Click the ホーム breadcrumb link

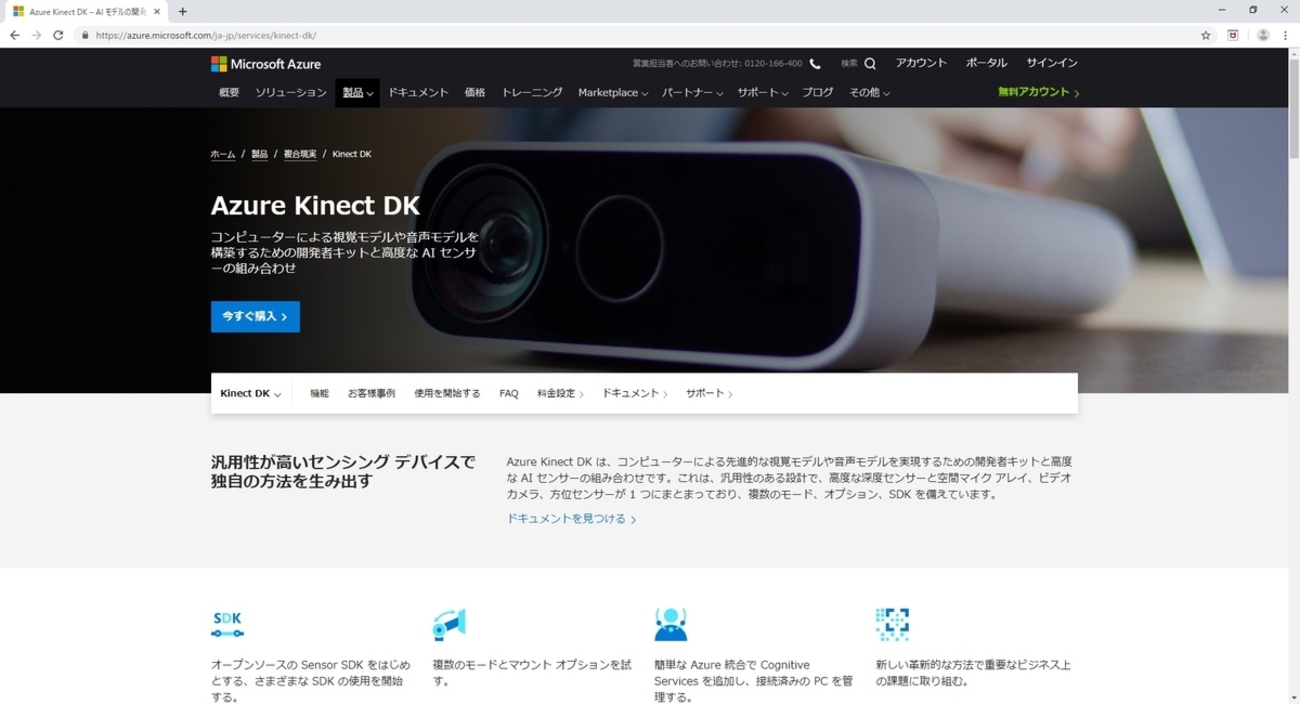point(223,154)
